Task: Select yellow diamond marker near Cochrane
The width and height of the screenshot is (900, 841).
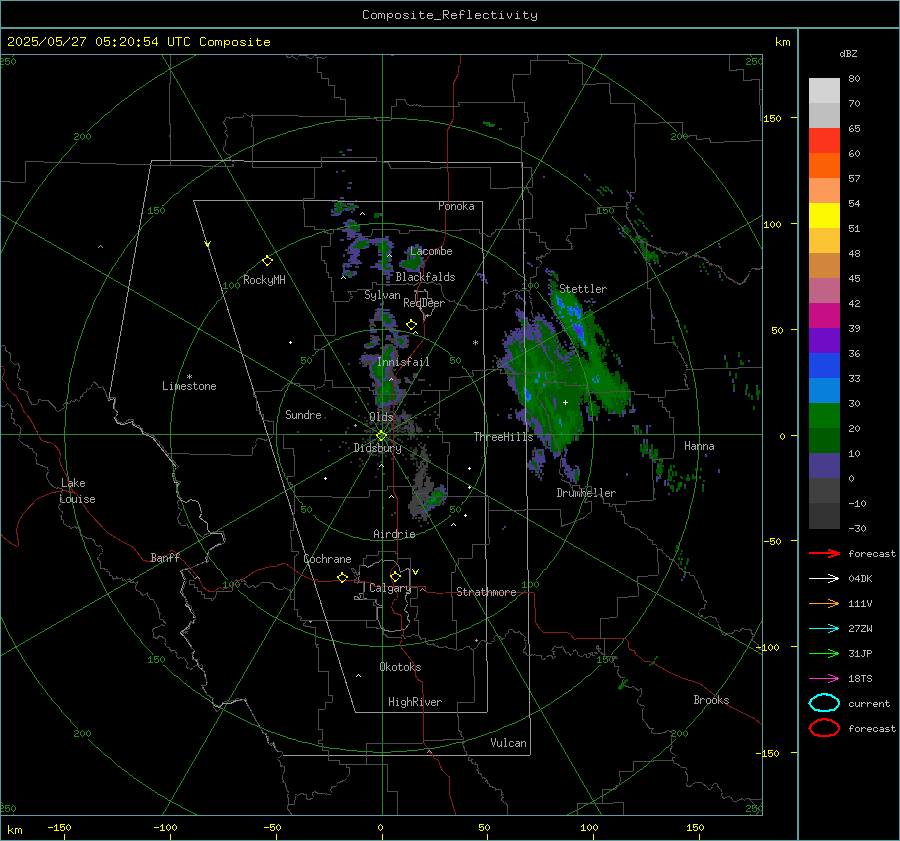Action: click(x=342, y=577)
